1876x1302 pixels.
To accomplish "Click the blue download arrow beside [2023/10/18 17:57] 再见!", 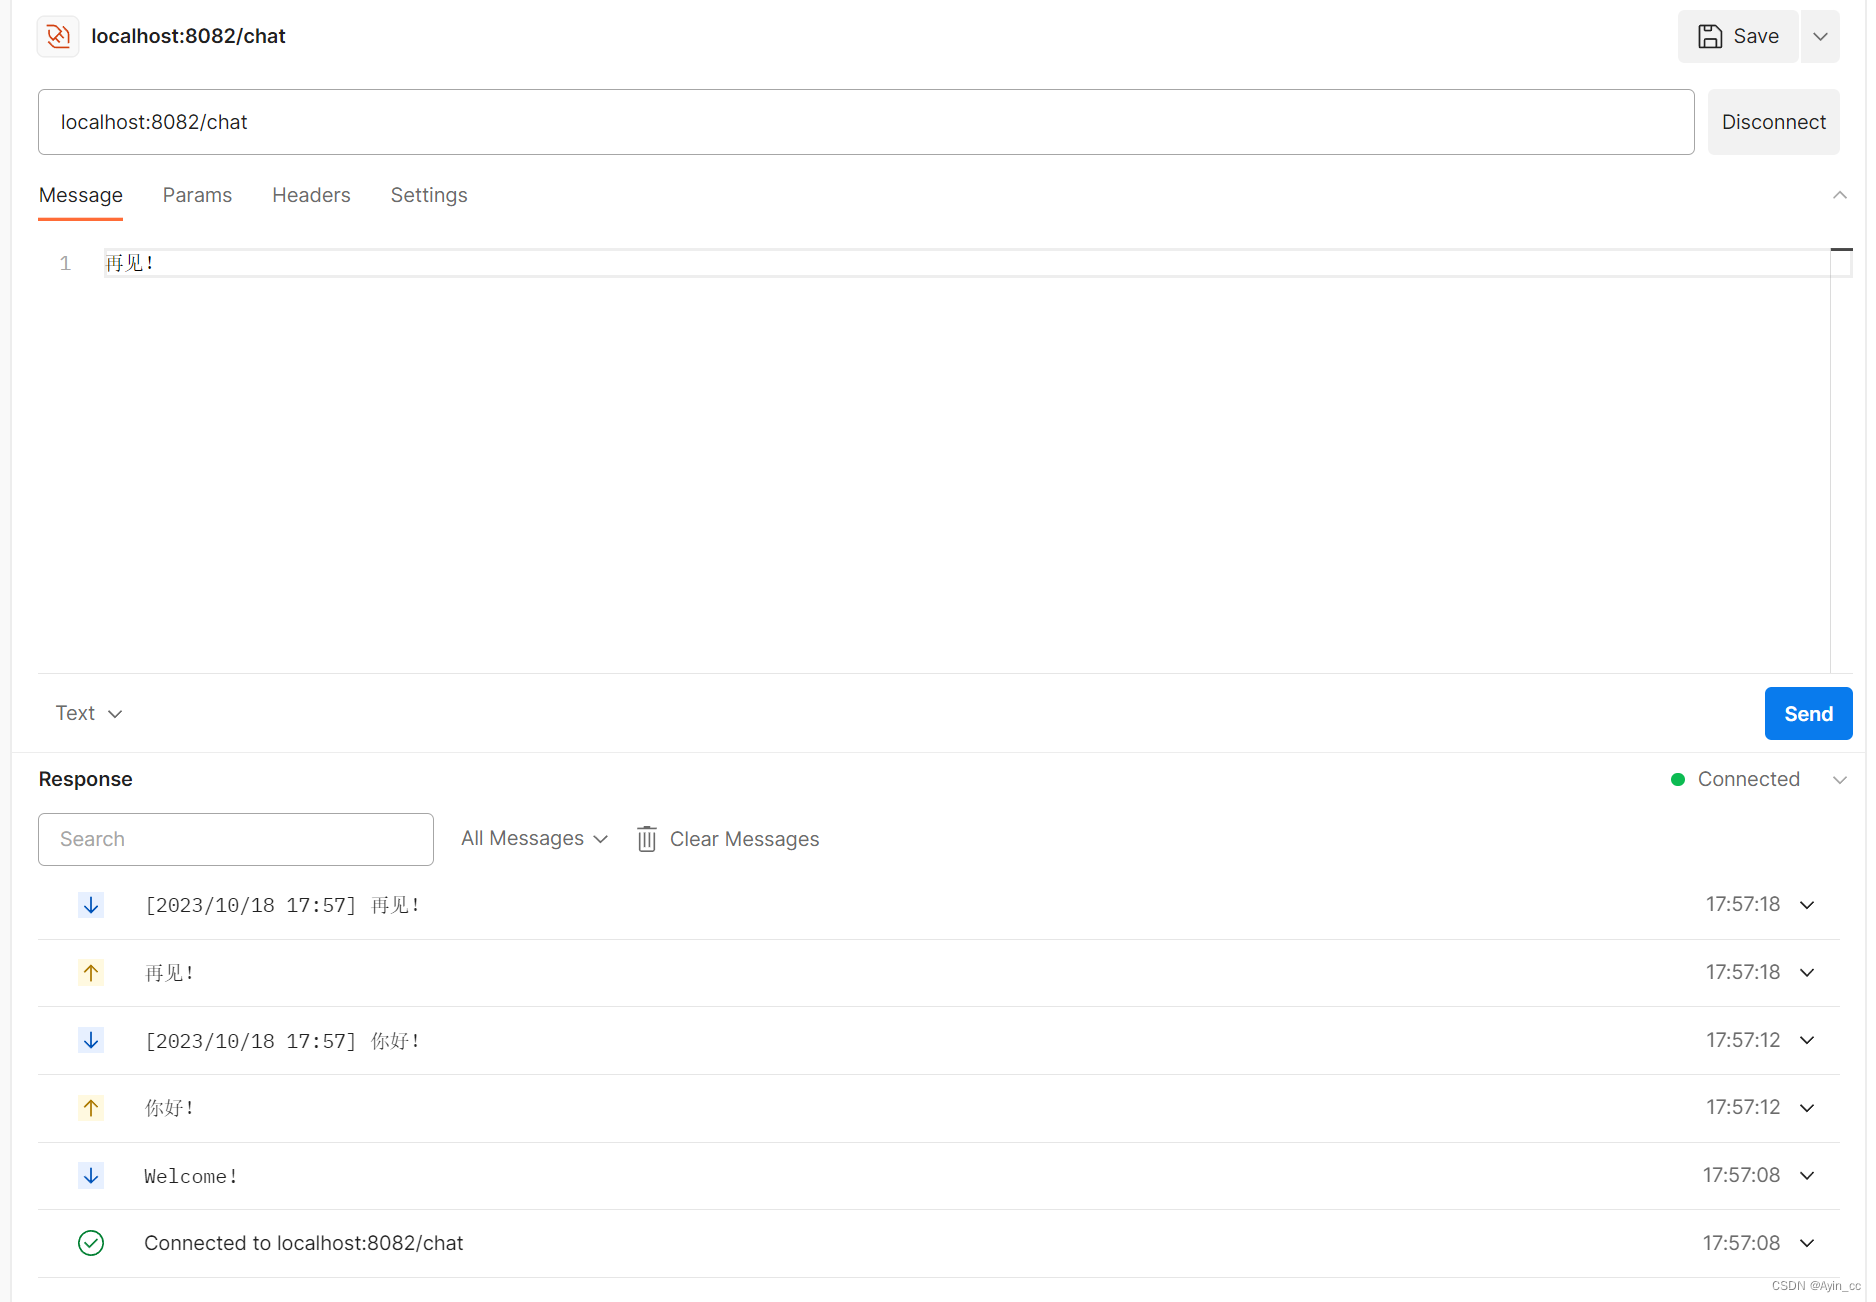I will [x=91, y=905].
